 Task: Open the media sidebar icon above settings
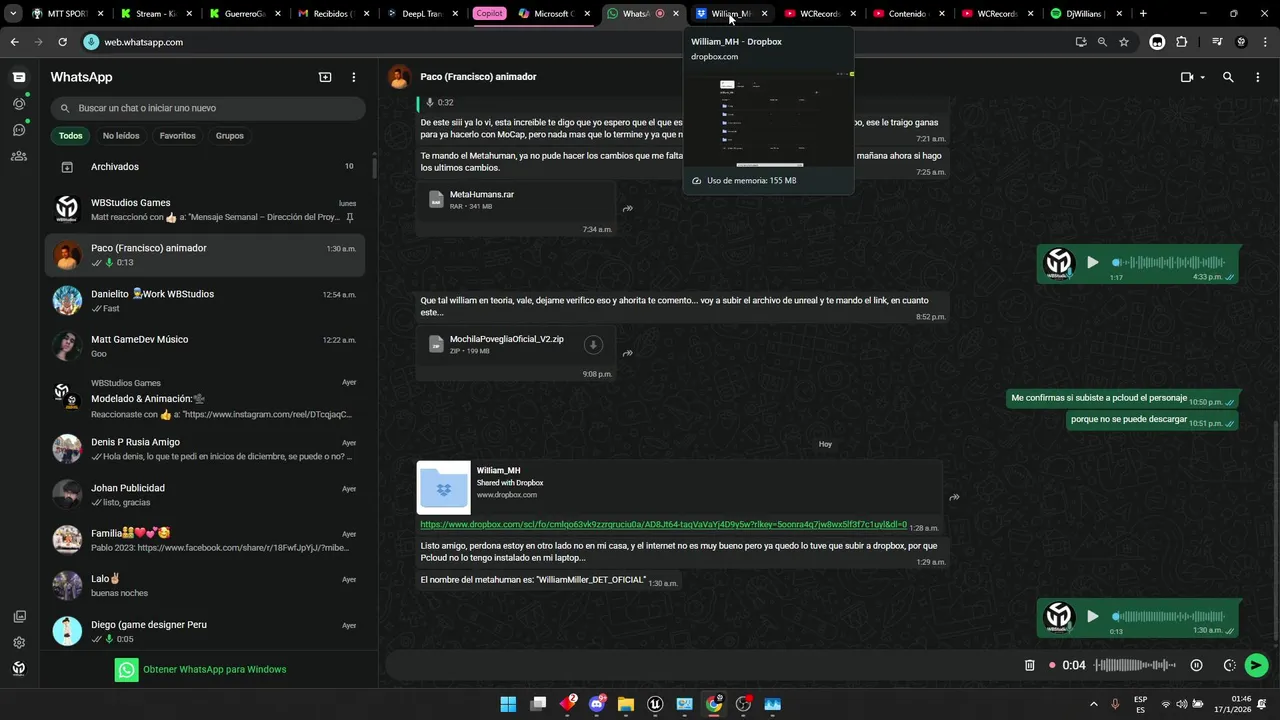tap(19, 617)
